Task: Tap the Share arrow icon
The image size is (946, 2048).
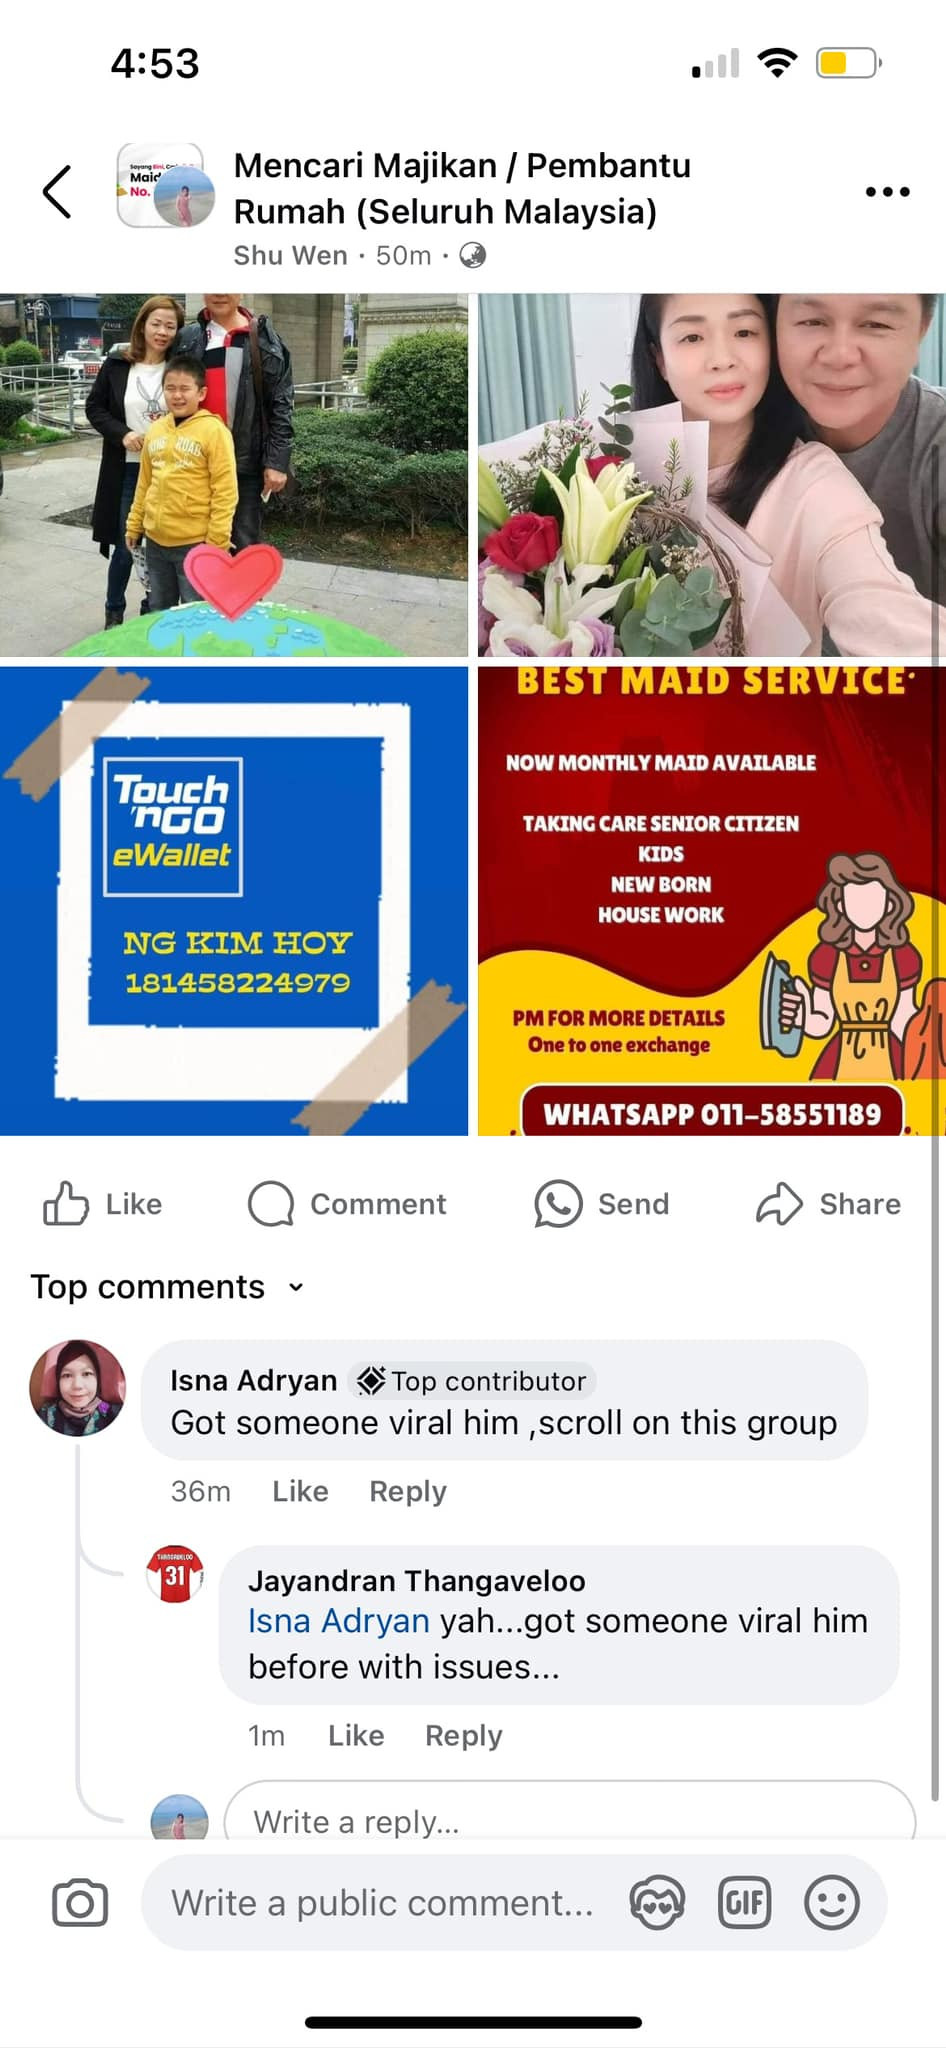Action: pos(779,1203)
